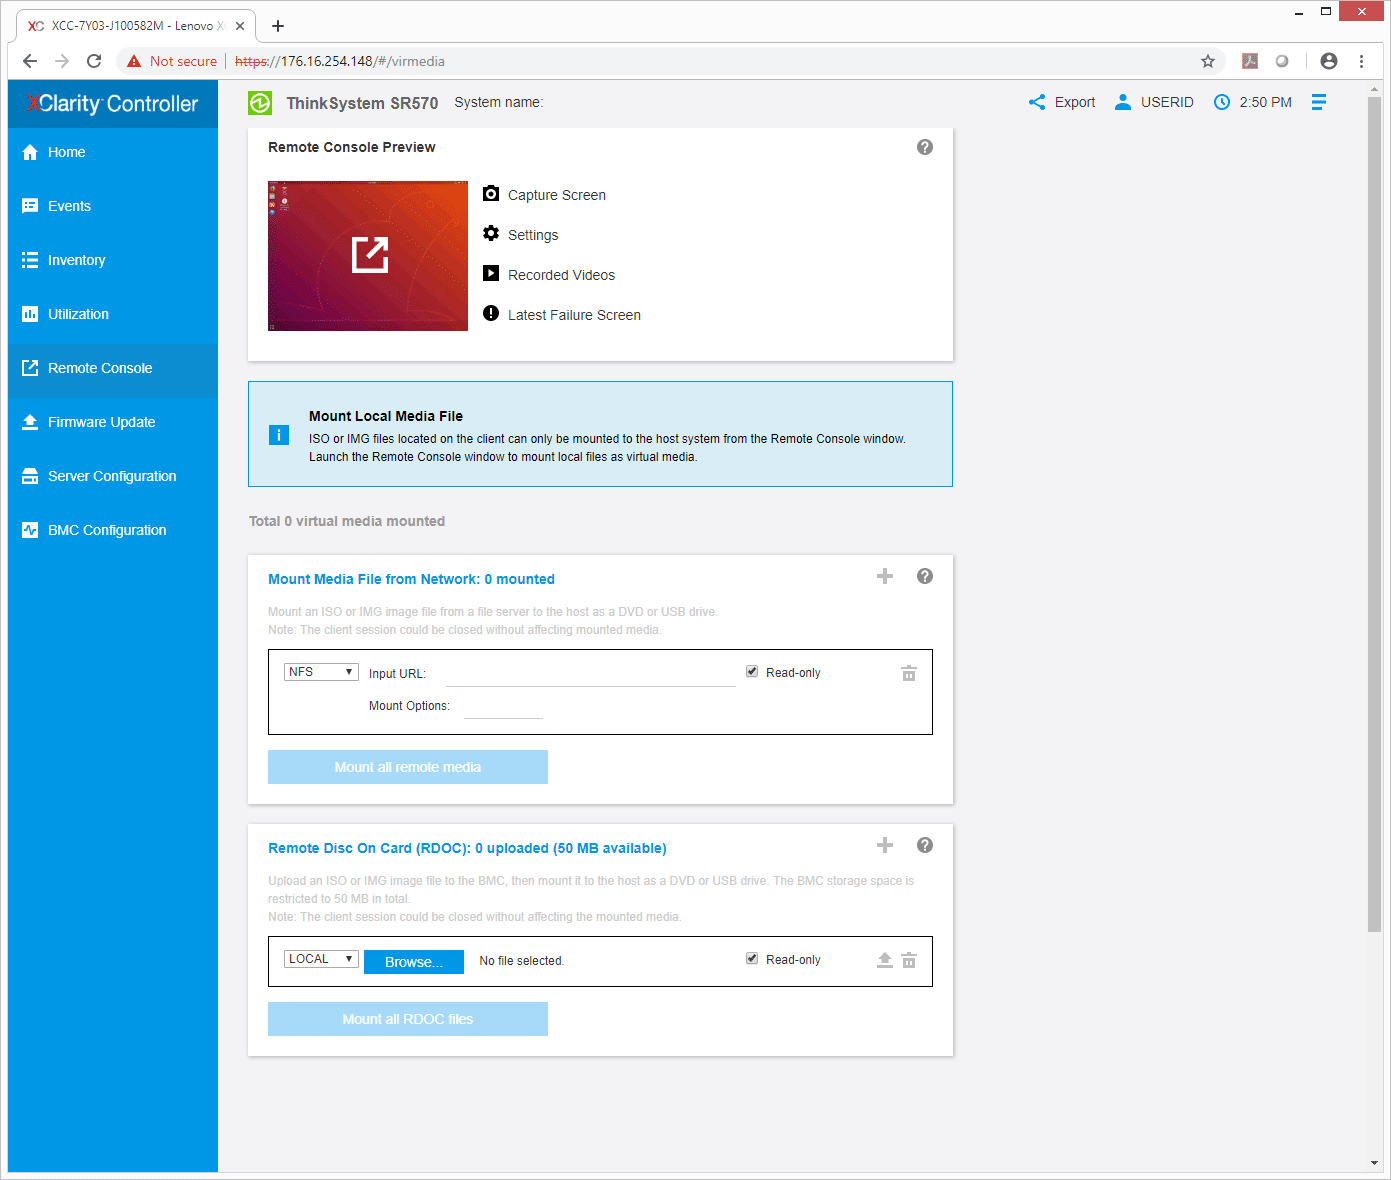Click the Settings gear icon
1391x1180 pixels.
491,234
